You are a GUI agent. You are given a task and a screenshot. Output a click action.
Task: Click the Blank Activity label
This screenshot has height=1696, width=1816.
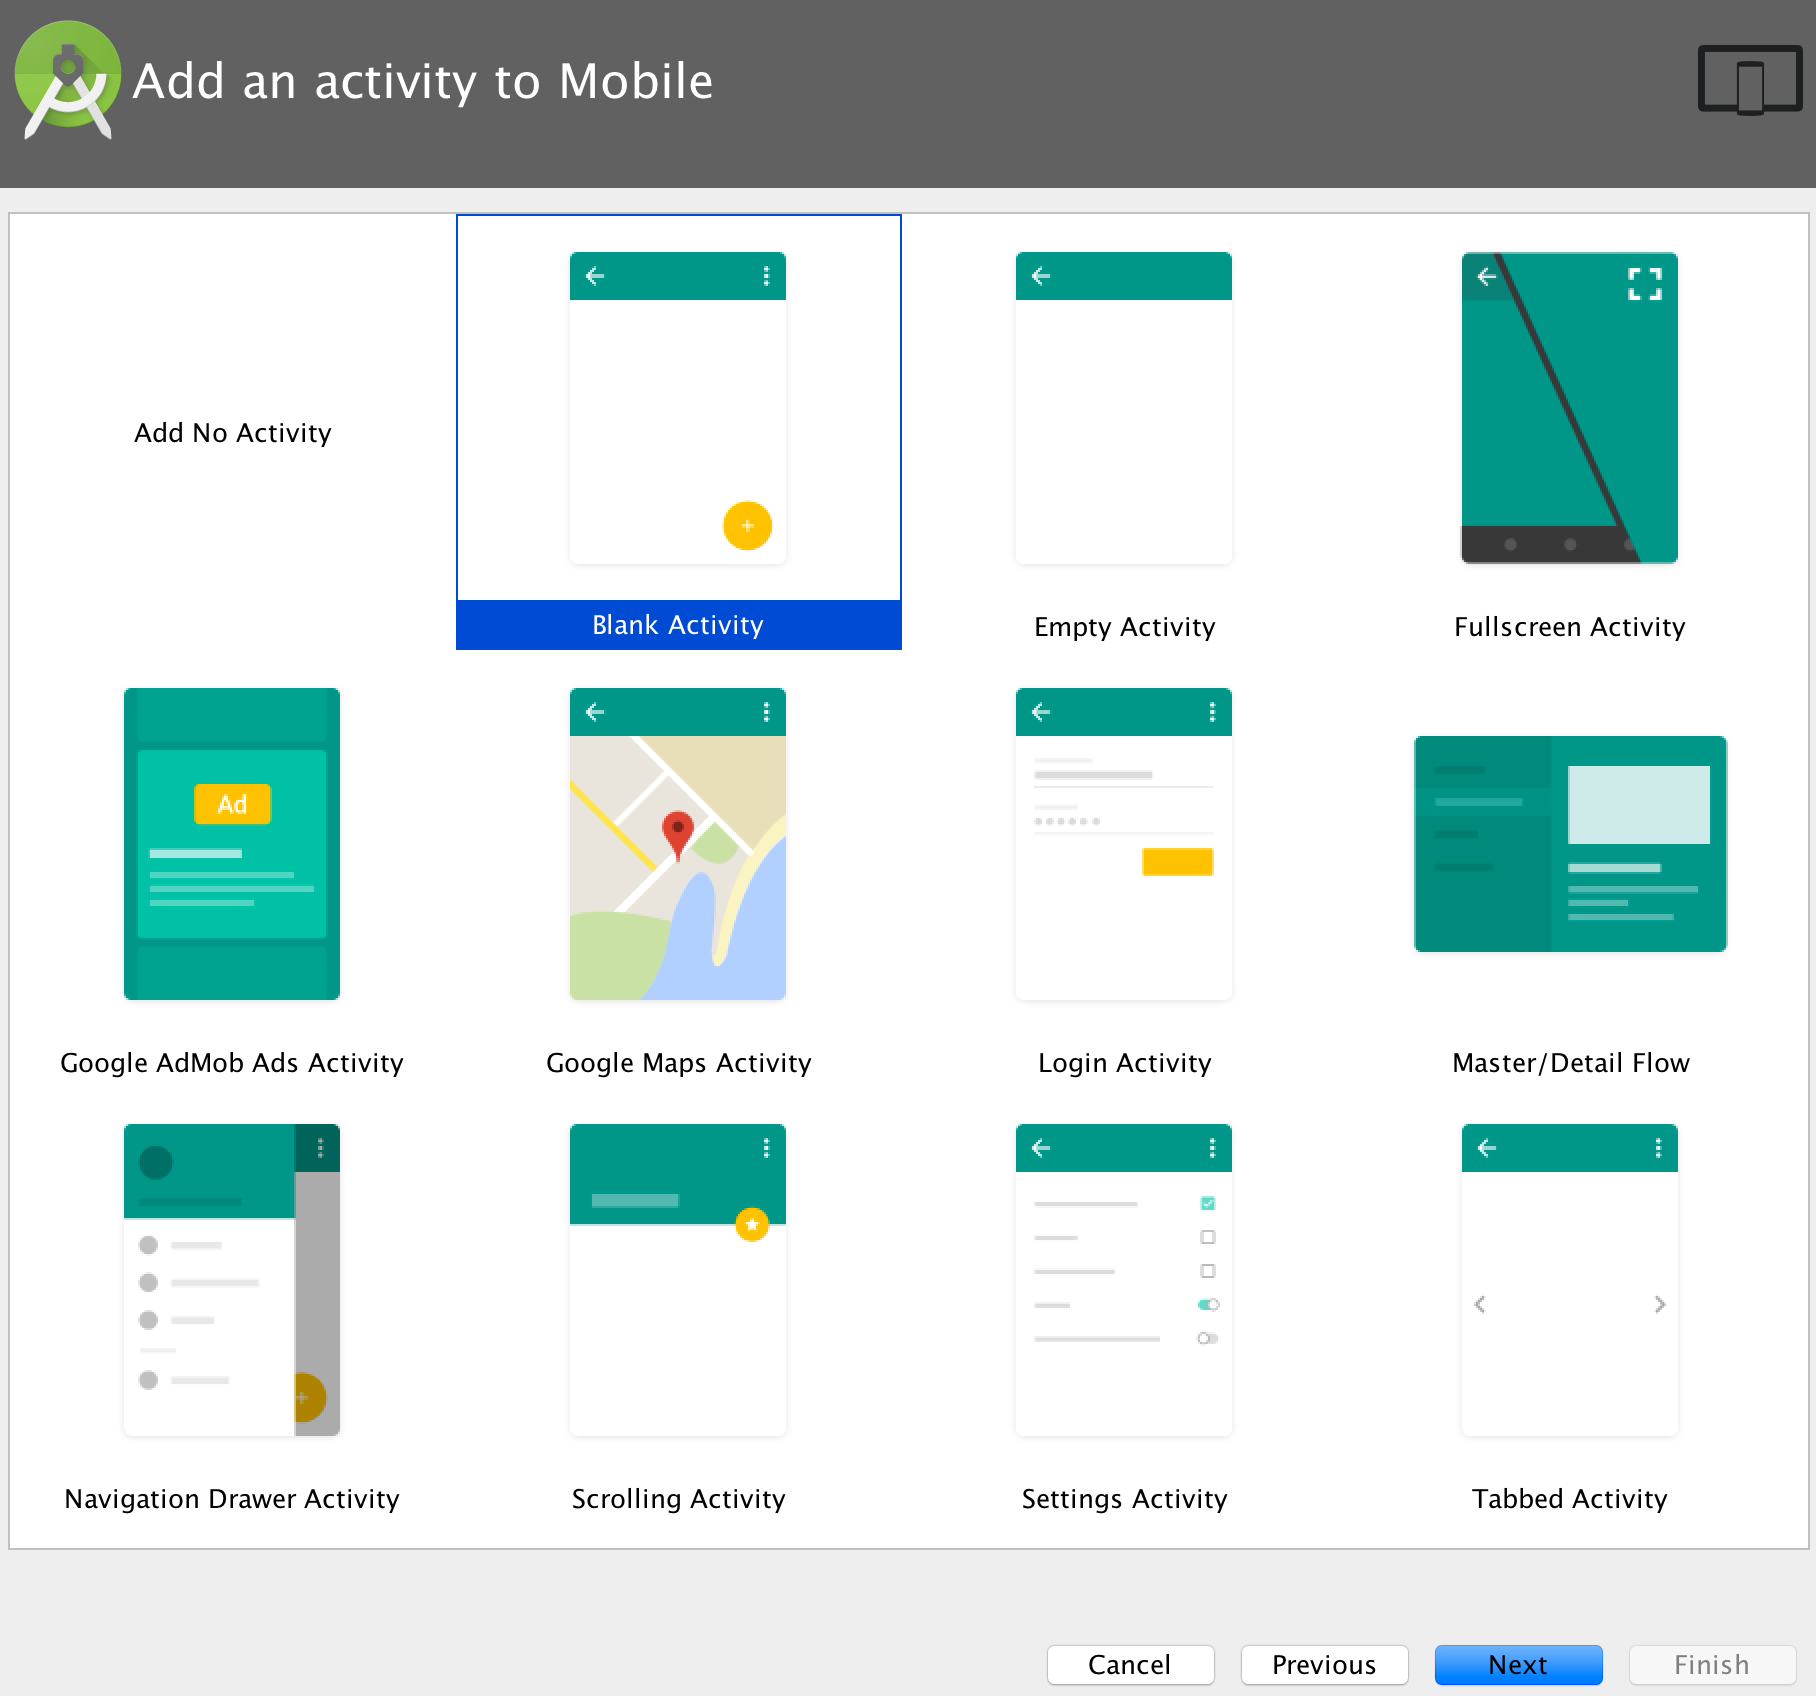[678, 625]
